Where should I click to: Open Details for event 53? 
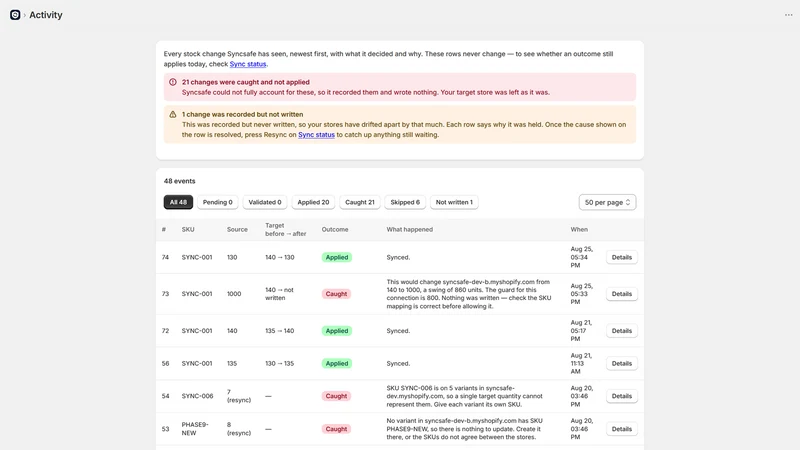tap(621, 429)
